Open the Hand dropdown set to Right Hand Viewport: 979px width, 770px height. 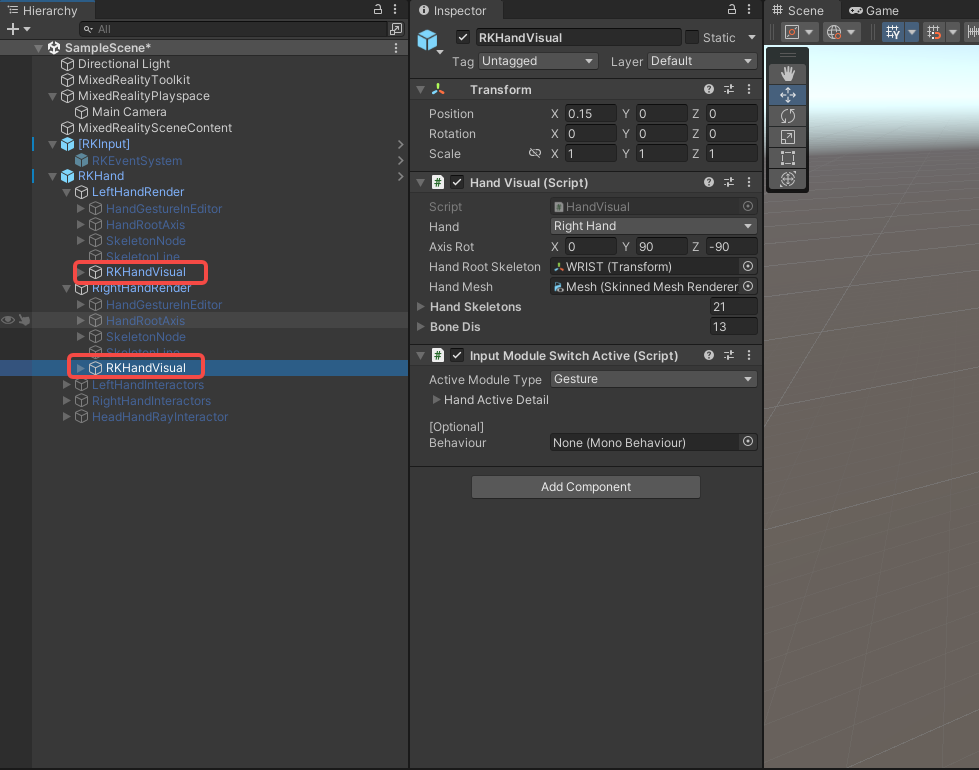(x=653, y=226)
